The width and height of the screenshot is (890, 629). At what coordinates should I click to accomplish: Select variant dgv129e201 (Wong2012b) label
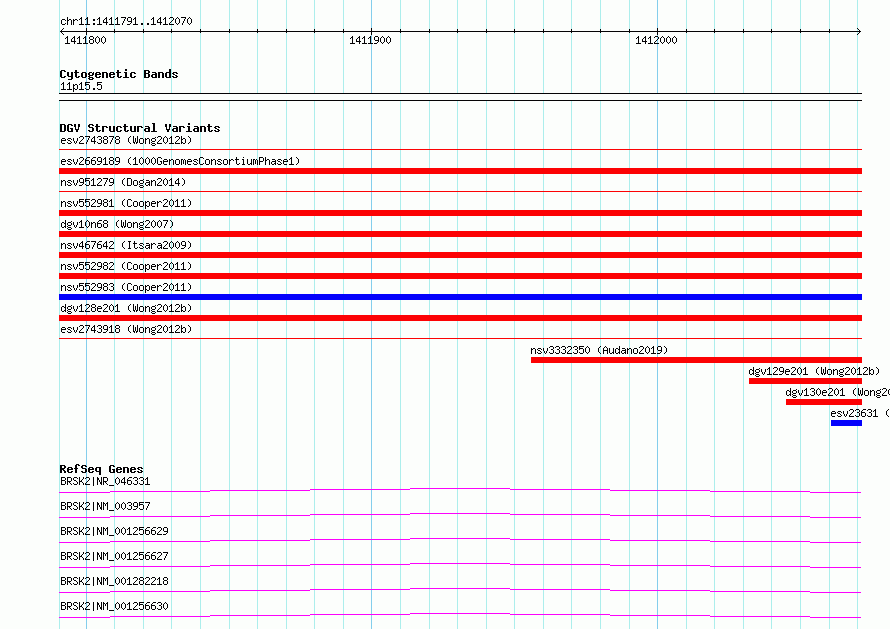pyautogui.click(x=814, y=371)
